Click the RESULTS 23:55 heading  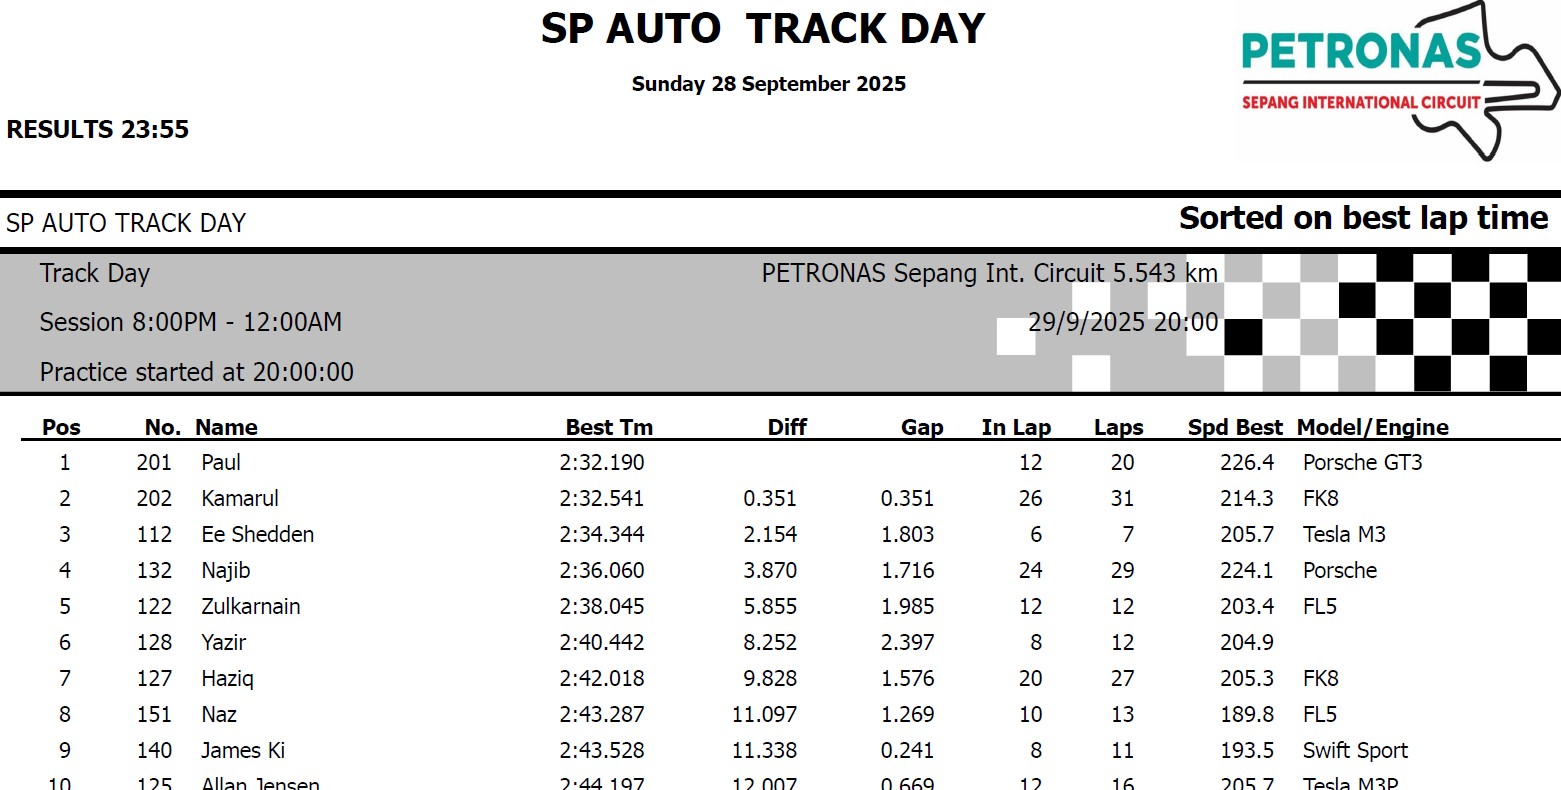98,129
